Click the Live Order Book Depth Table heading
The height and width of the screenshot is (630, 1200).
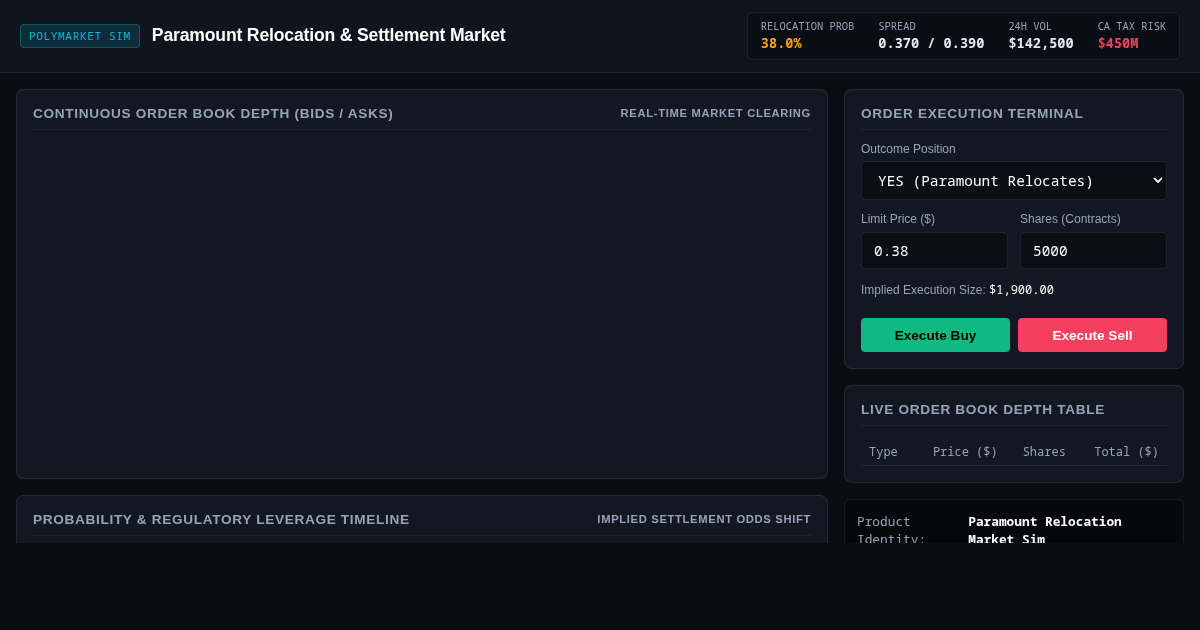coord(983,409)
